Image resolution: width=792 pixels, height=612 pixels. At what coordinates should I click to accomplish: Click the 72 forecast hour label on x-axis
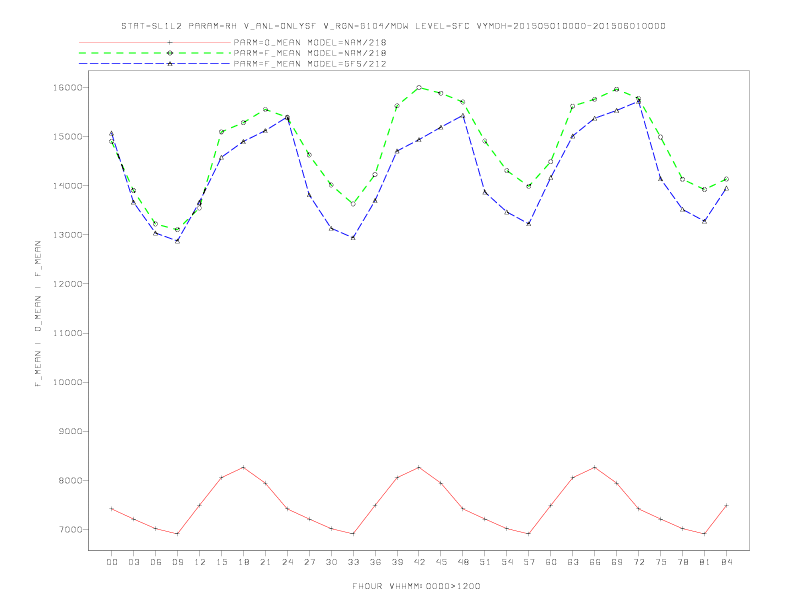point(638,562)
